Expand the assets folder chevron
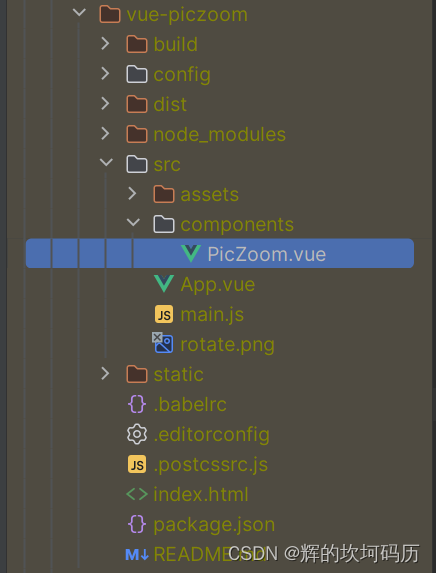436x573 pixels. pyautogui.click(x=132, y=193)
